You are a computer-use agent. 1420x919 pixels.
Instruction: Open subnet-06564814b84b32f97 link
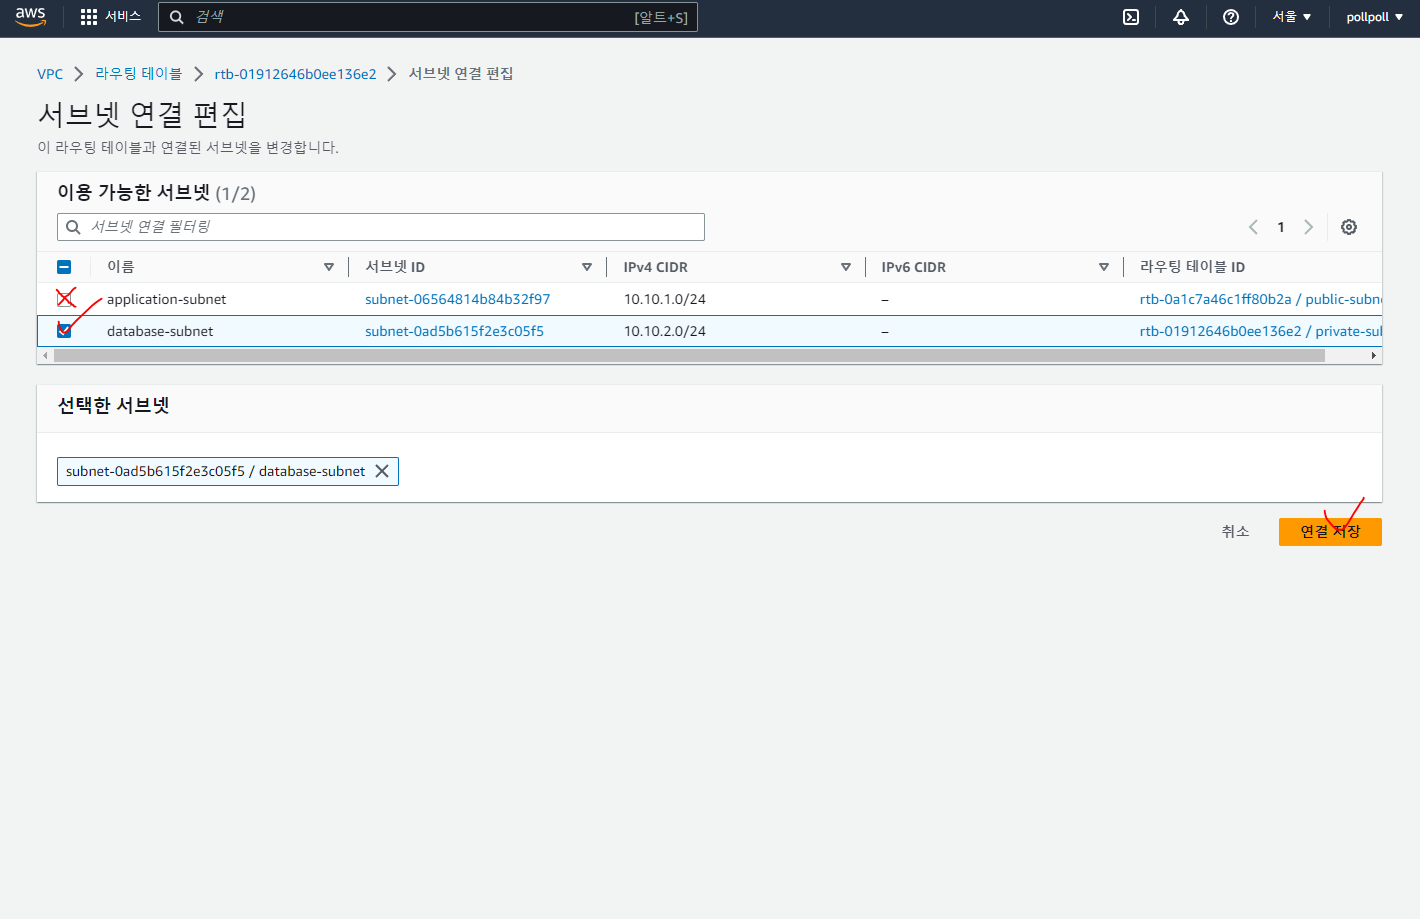click(457, 299)
